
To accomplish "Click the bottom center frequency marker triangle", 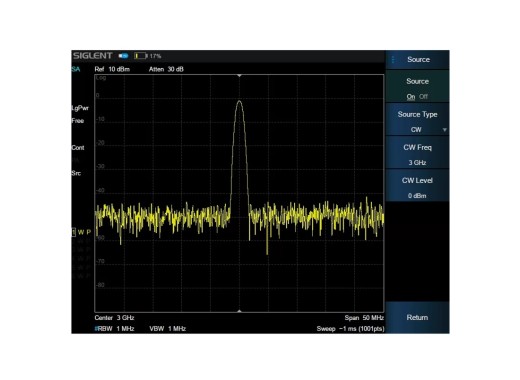I will coord(239,311).
